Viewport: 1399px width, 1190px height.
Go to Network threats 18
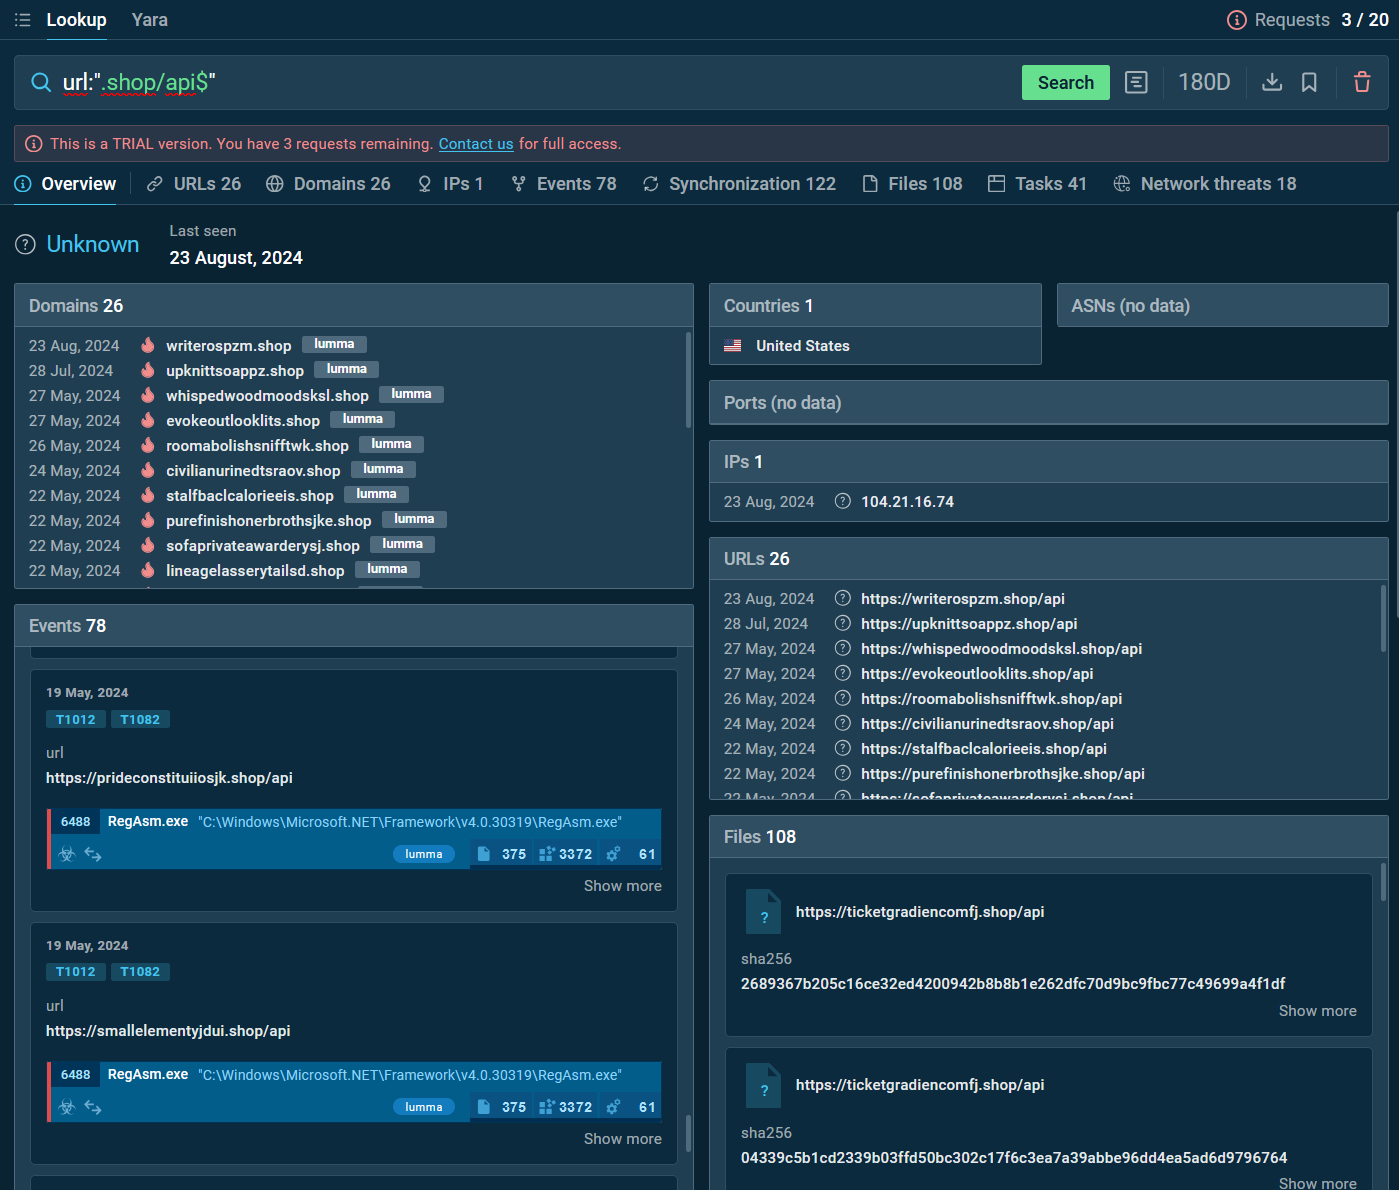pyautogui.click(x=1204, y=183)
